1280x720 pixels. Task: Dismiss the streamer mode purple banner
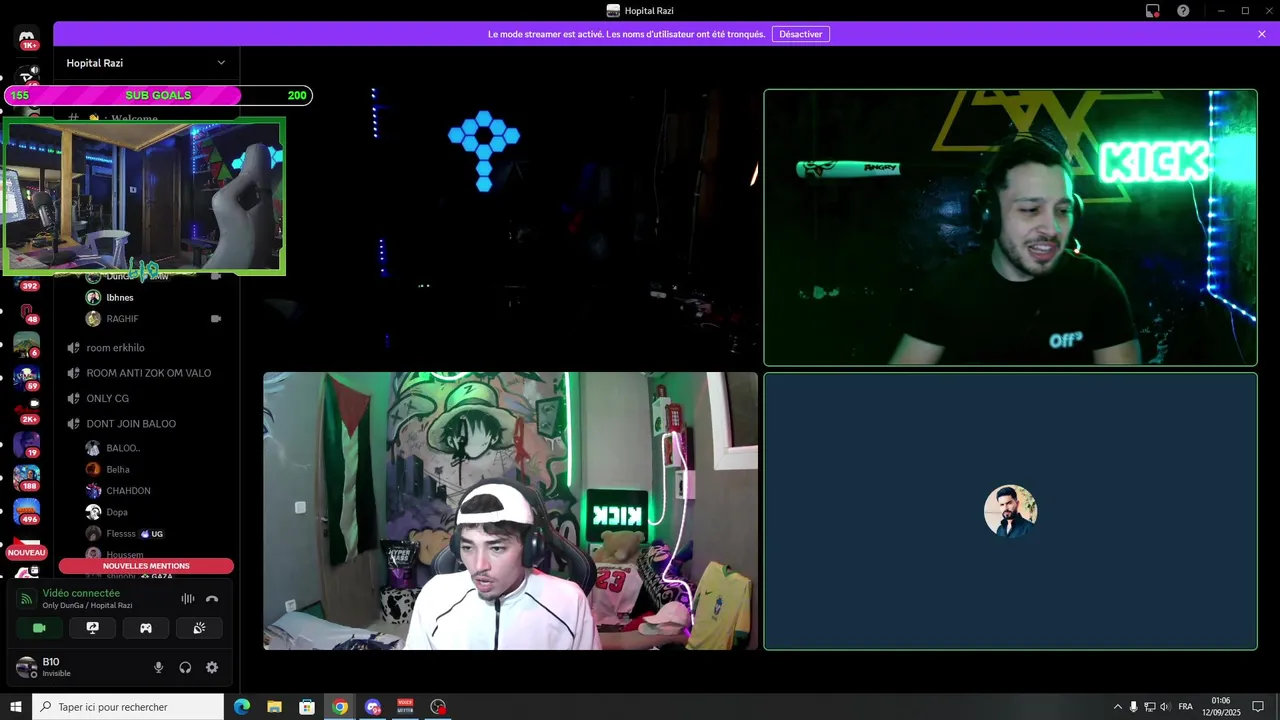pos(1262,34)
